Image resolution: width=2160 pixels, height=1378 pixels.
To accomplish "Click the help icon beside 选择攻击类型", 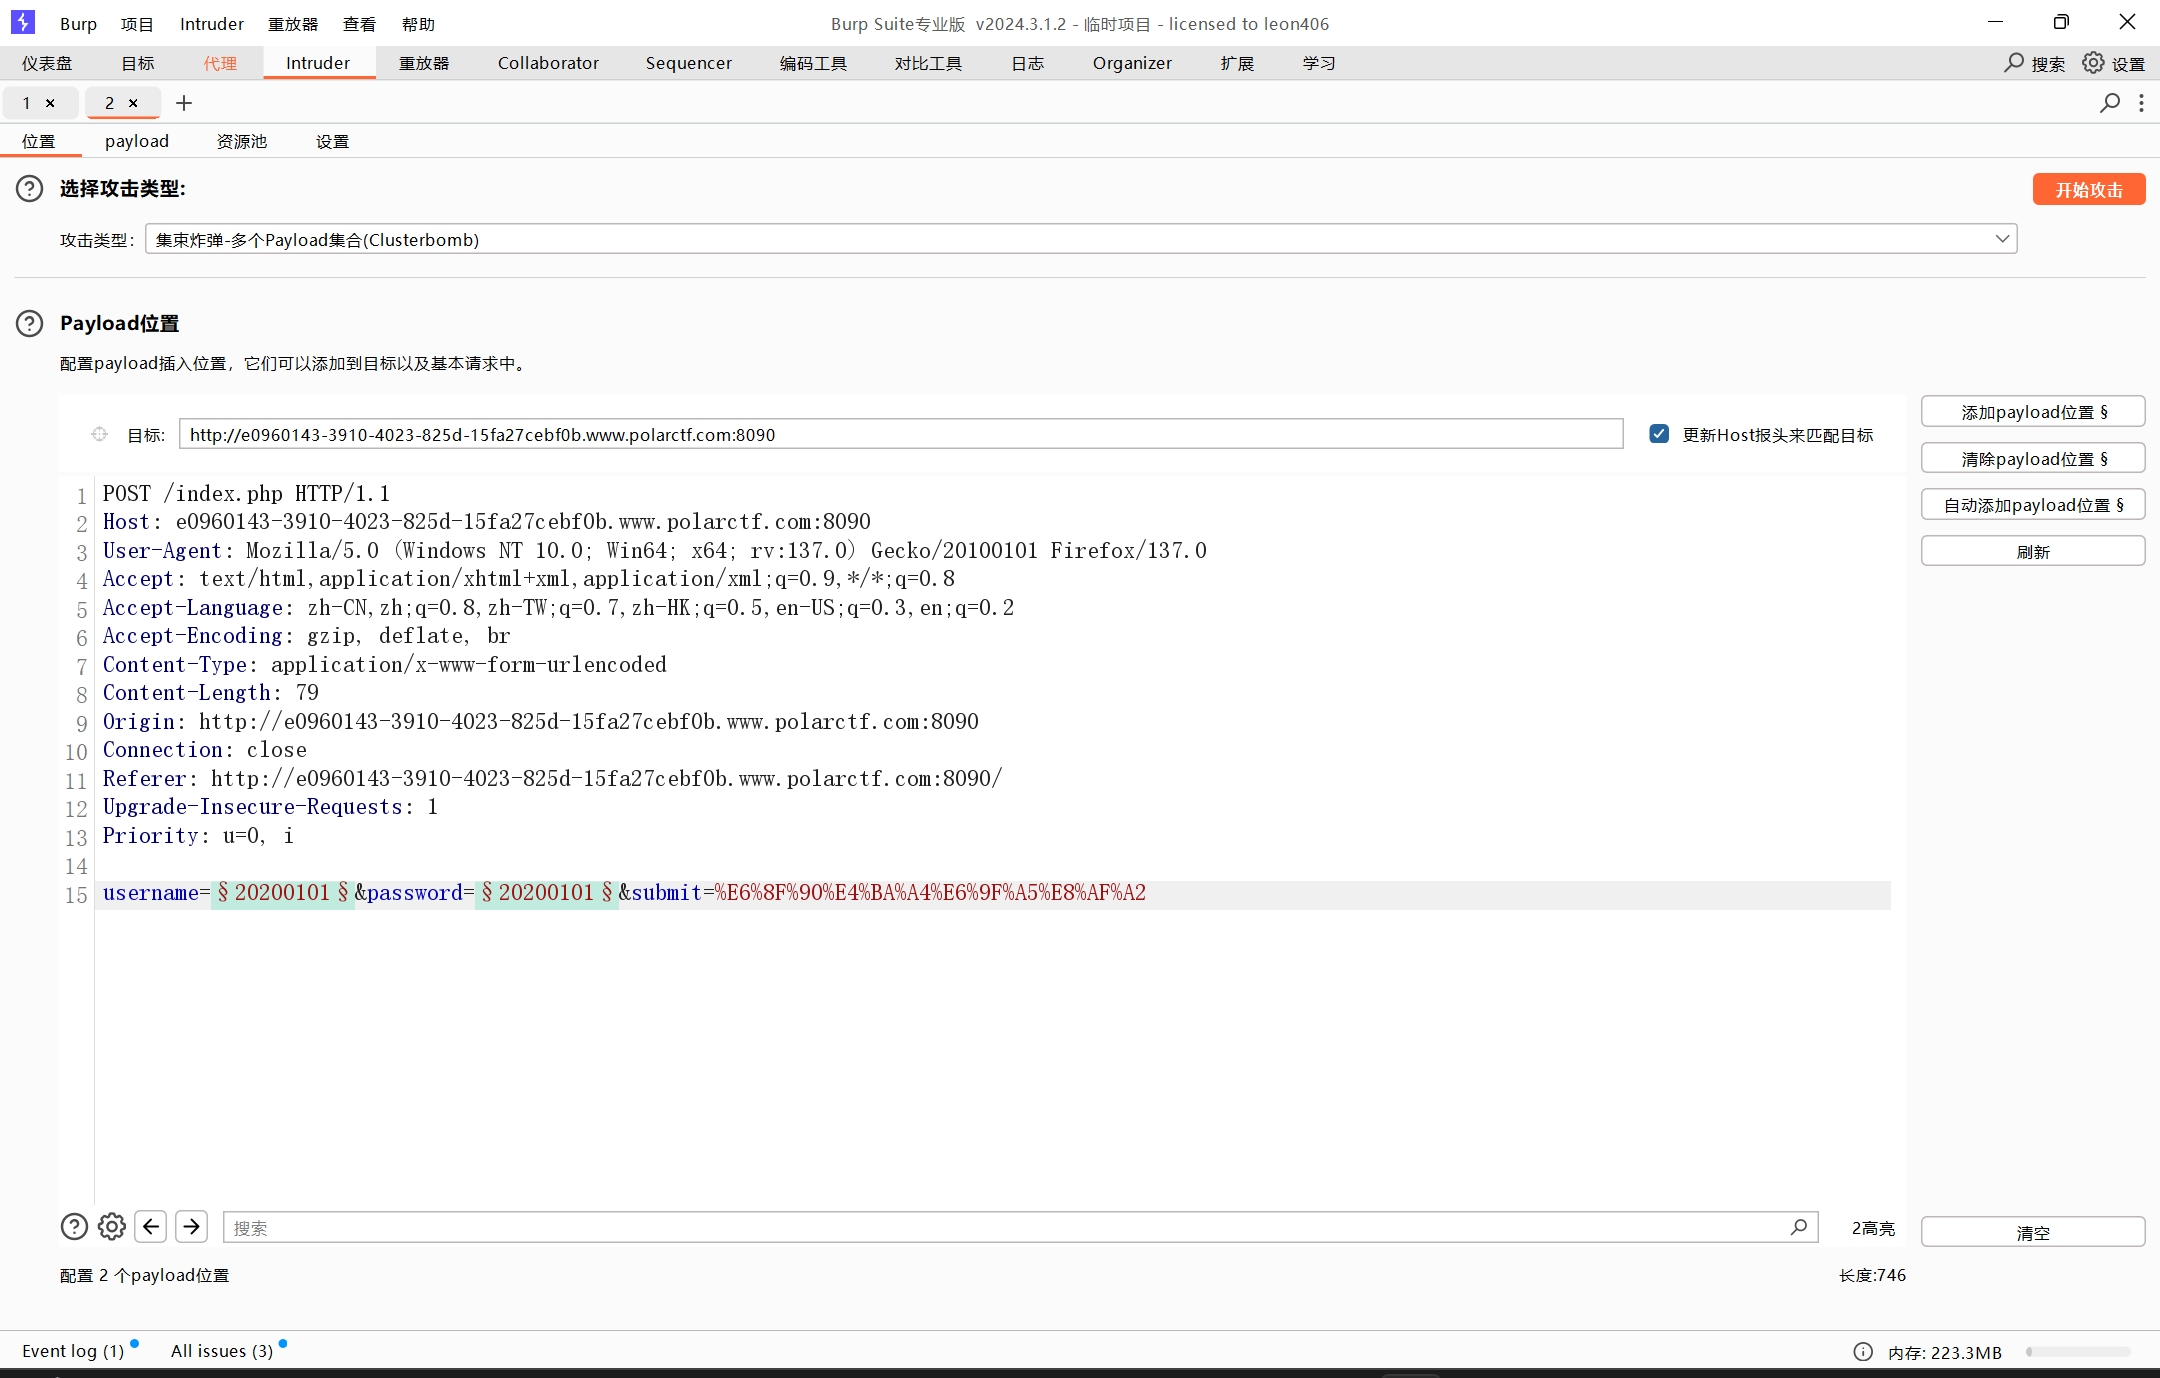I will pyautogui.click(x=30, y=188).
